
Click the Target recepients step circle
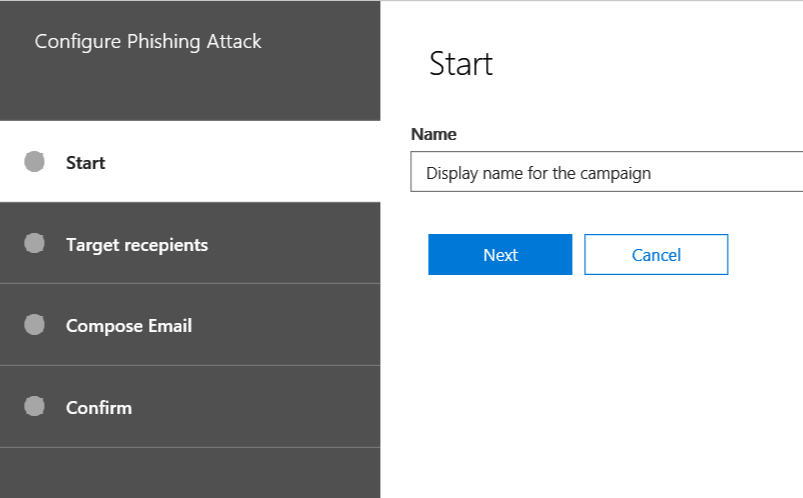click(34, 243)
